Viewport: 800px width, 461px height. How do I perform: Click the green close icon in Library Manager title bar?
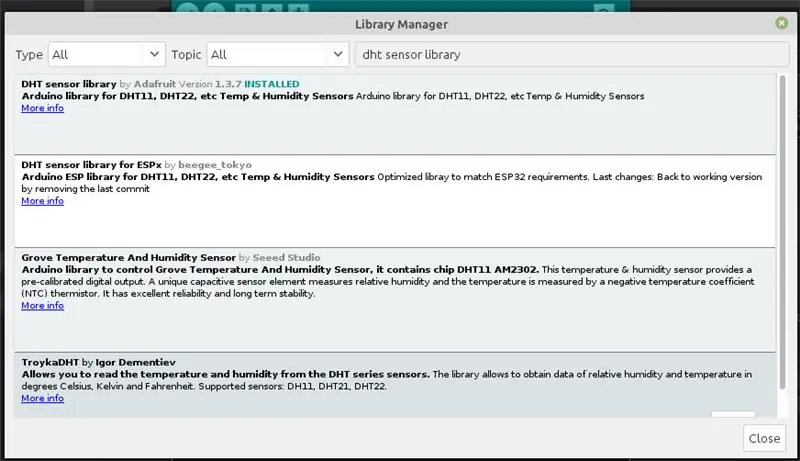(x=781, y=22)
